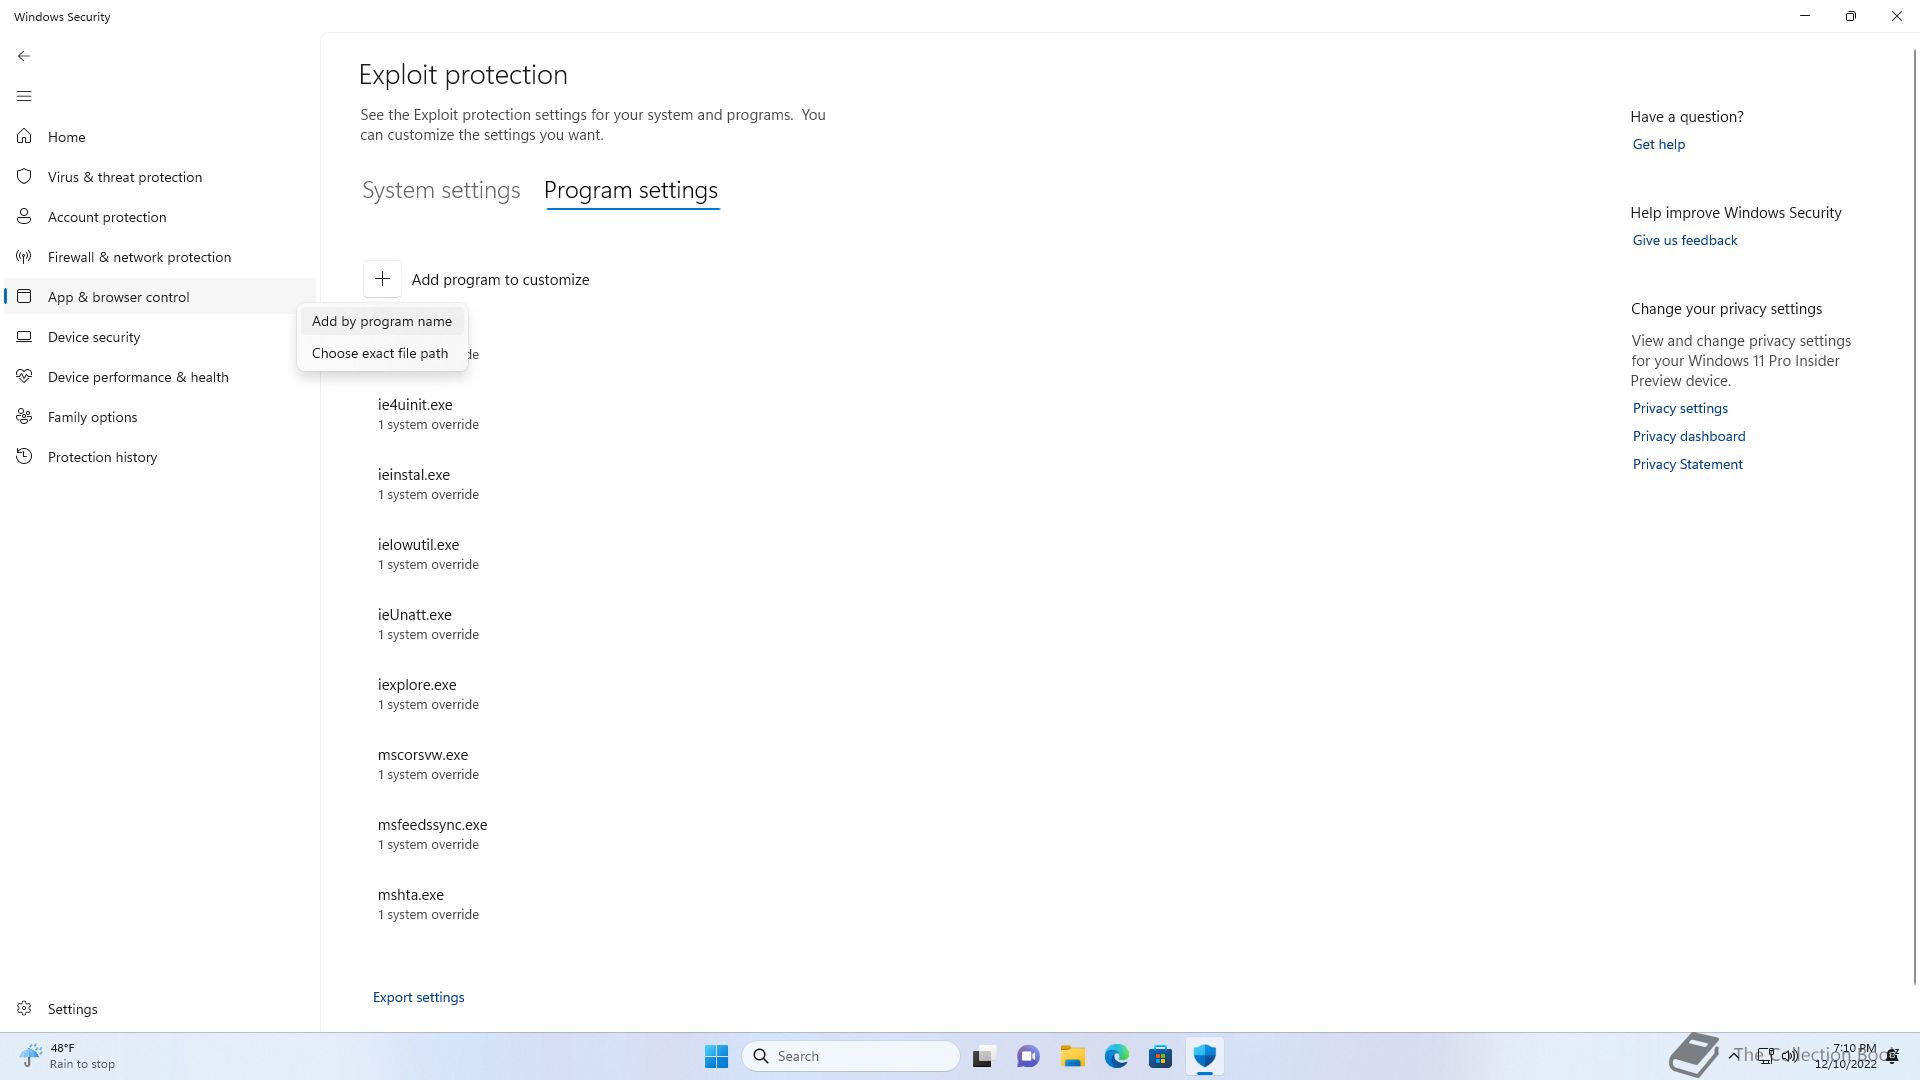Click the taskbar Search box
Image resolution: width=1920 pixels, height=1080 pixels.
[851, 1056]
